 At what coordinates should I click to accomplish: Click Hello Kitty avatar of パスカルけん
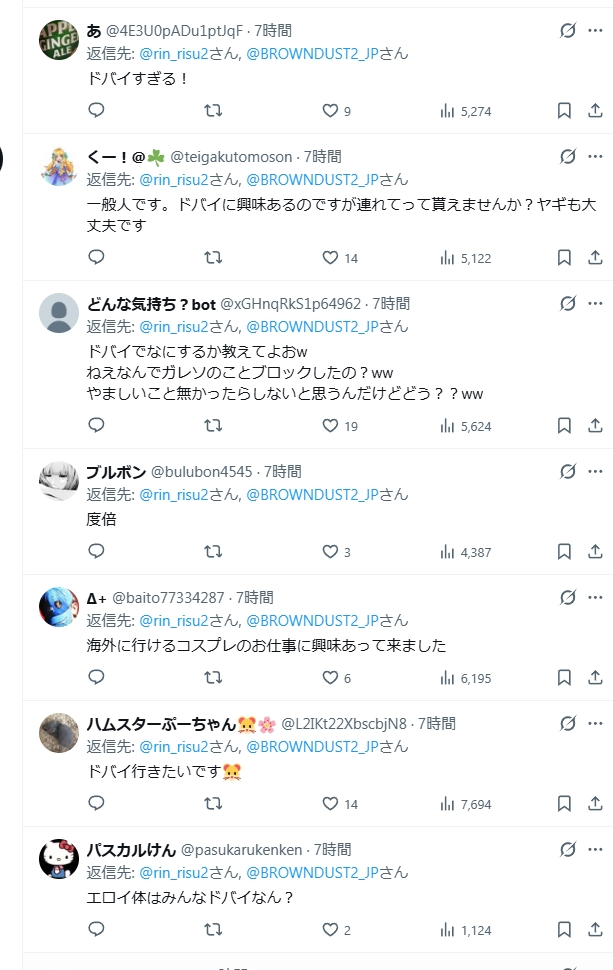coord(59,859)
